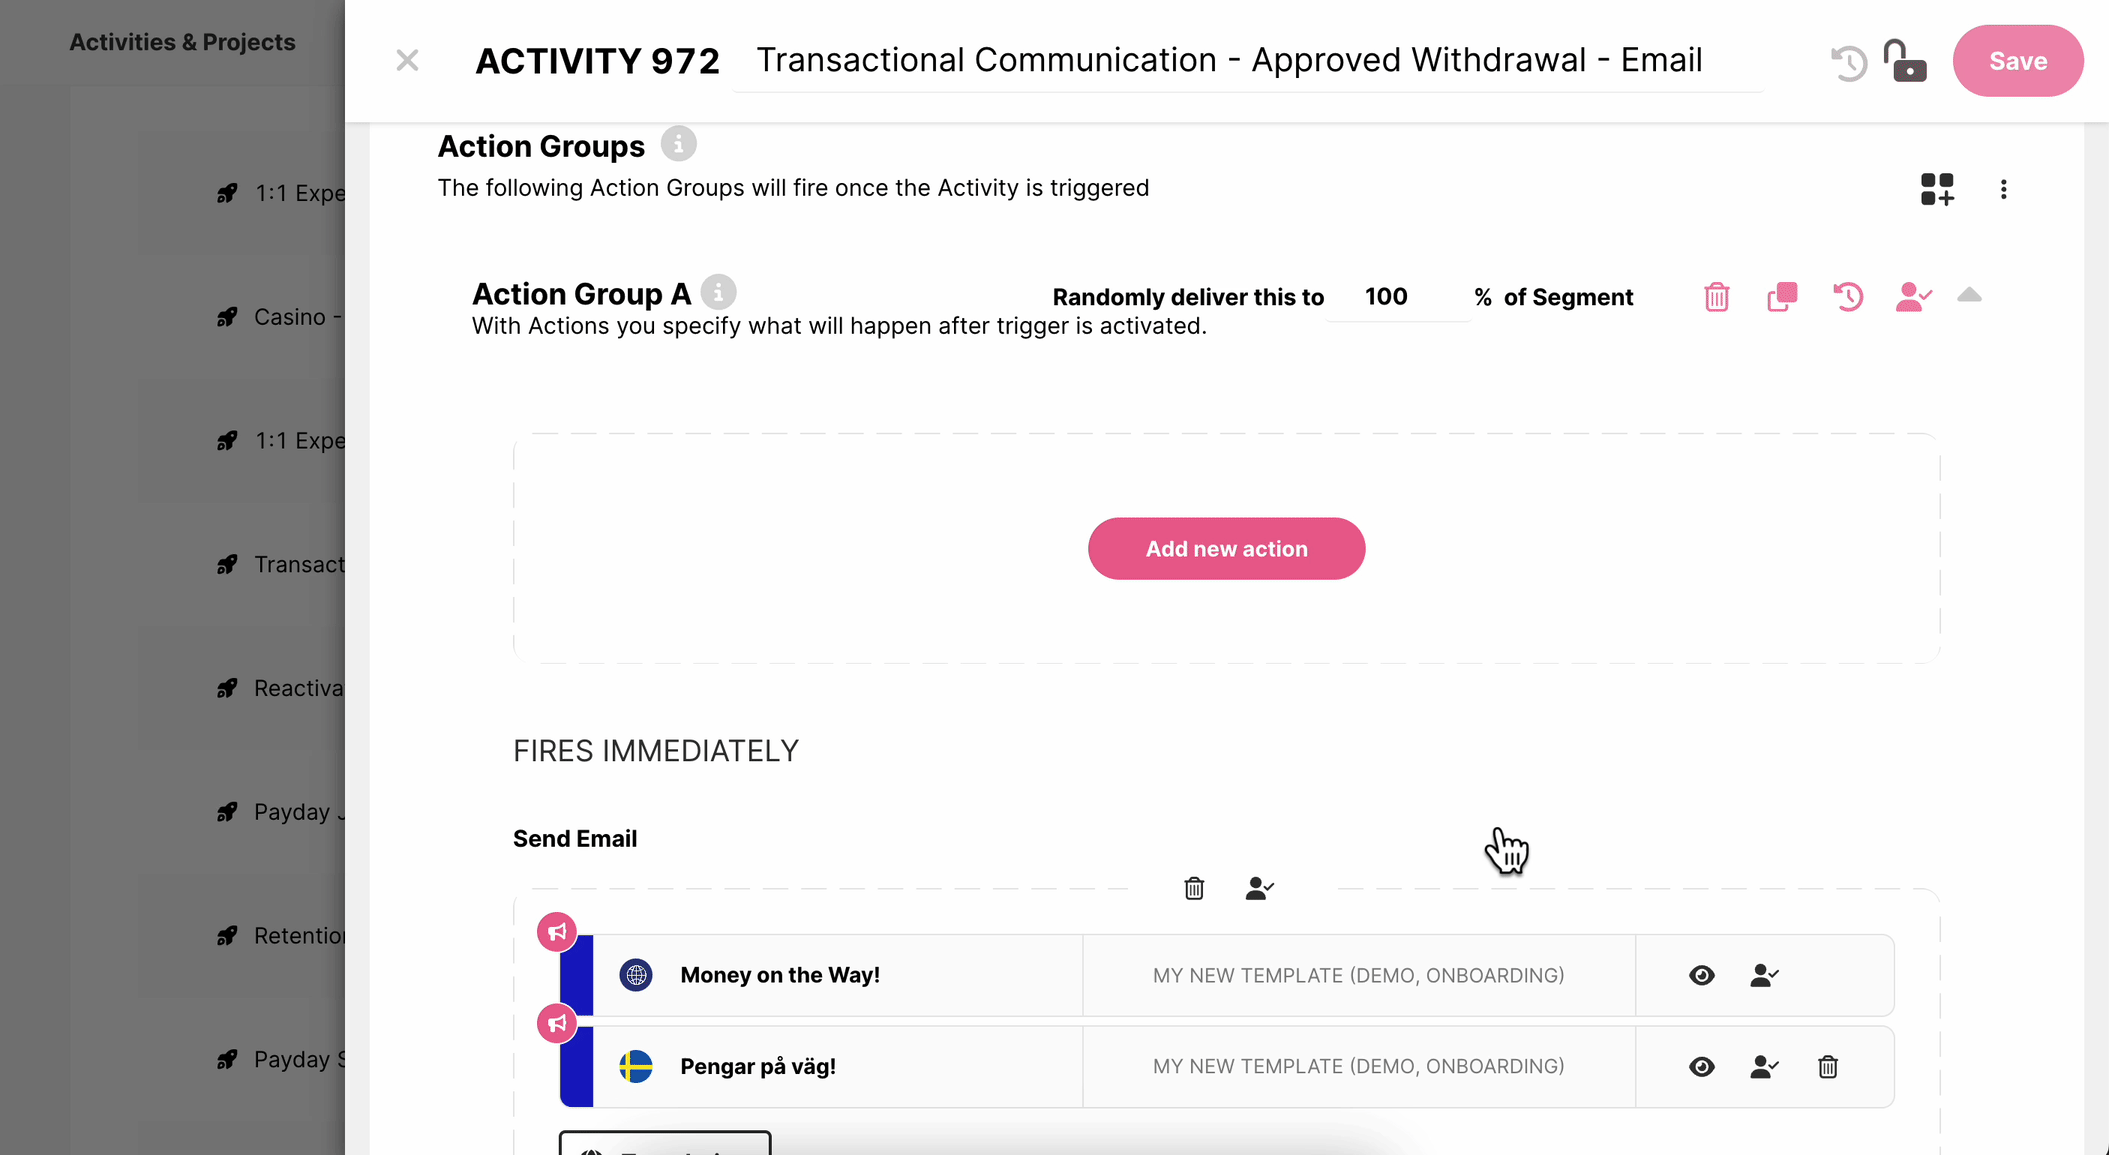2109x1155 pixels.
Task: Click the unlock padlock icon
Action: [x=1904, y=61]
